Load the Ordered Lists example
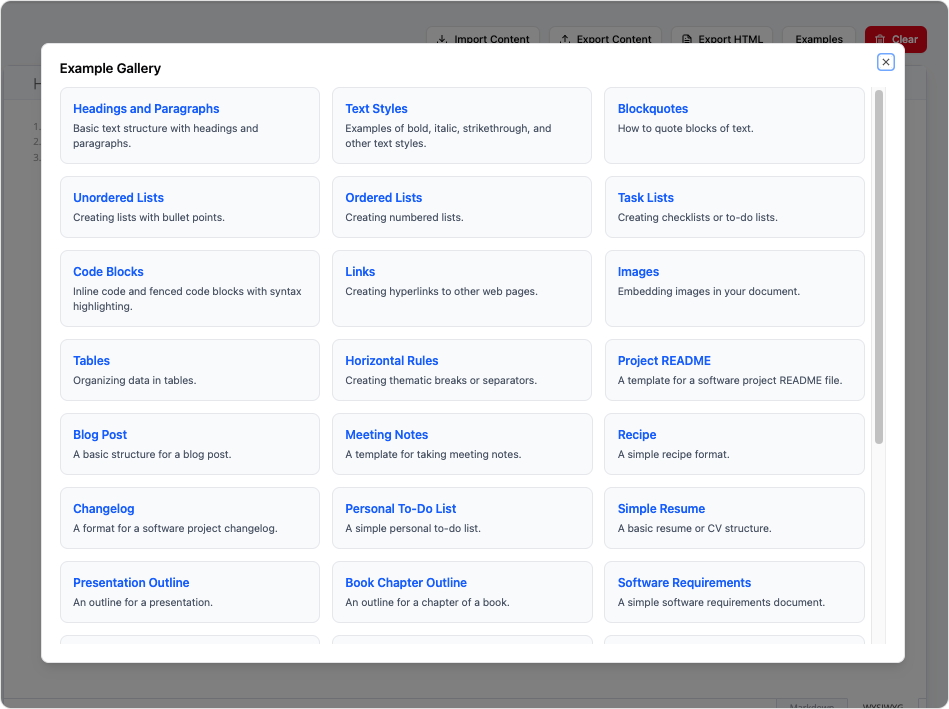 tap(461, 207)
